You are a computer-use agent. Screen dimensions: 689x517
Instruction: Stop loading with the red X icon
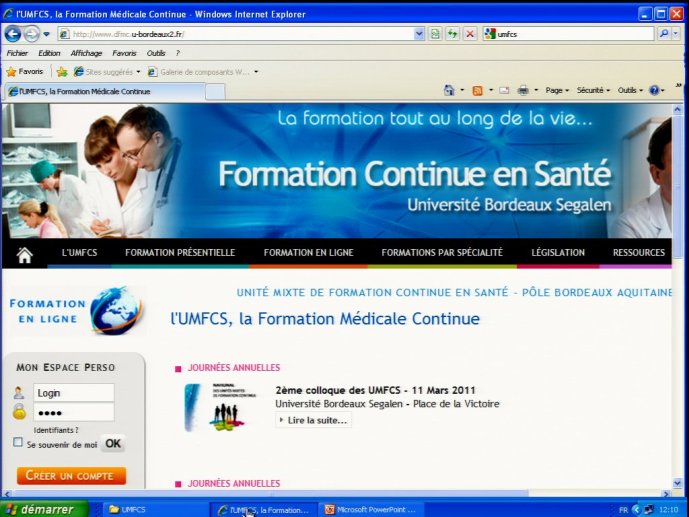[x=470, y=34]
